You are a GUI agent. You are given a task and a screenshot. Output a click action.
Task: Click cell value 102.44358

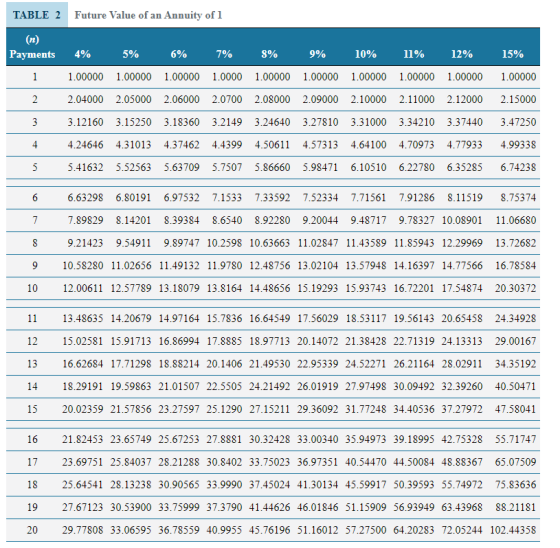[513, 530]
